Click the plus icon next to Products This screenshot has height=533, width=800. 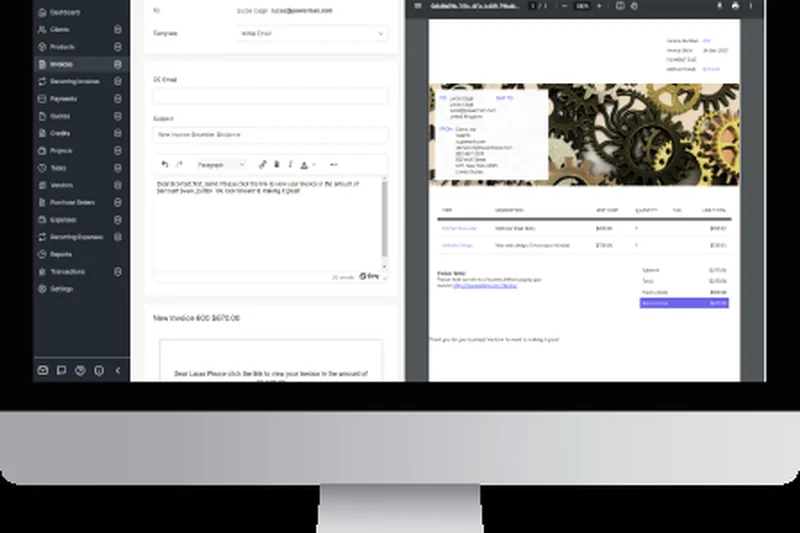118,47
